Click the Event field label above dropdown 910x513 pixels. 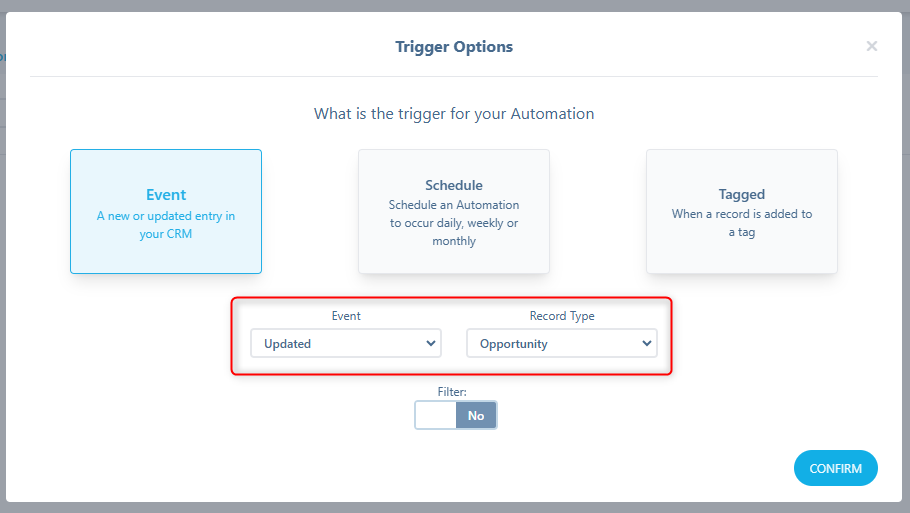click(x=346, y=316)
